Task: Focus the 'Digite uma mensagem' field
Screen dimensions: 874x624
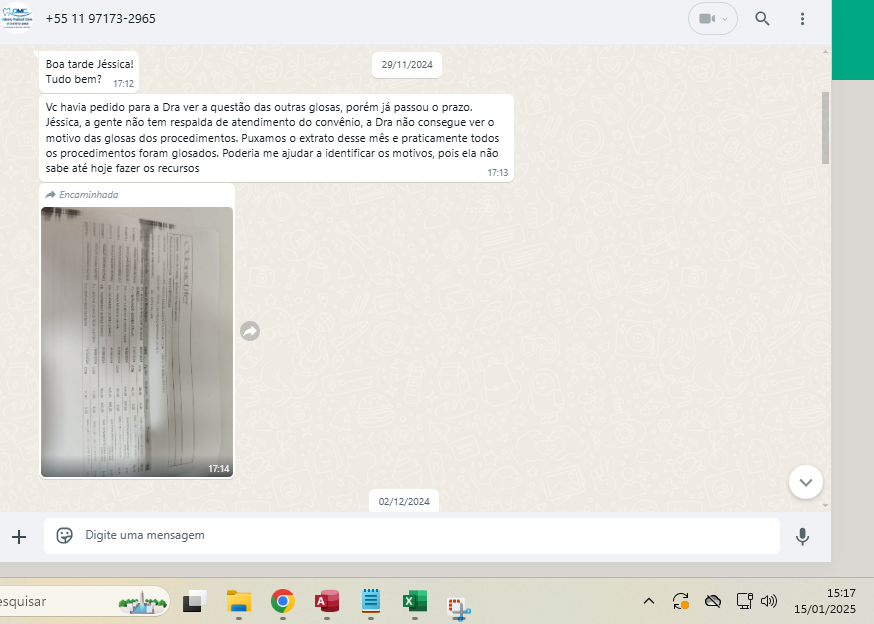Action: click(411, 535)
